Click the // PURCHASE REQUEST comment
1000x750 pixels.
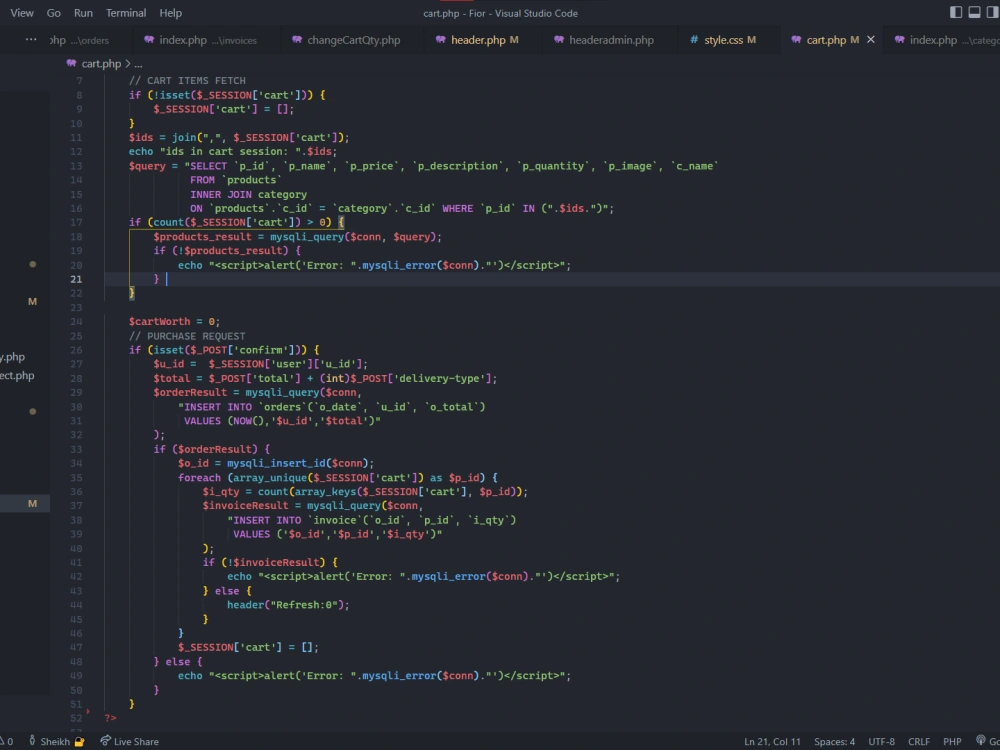[x=187, y=335]
